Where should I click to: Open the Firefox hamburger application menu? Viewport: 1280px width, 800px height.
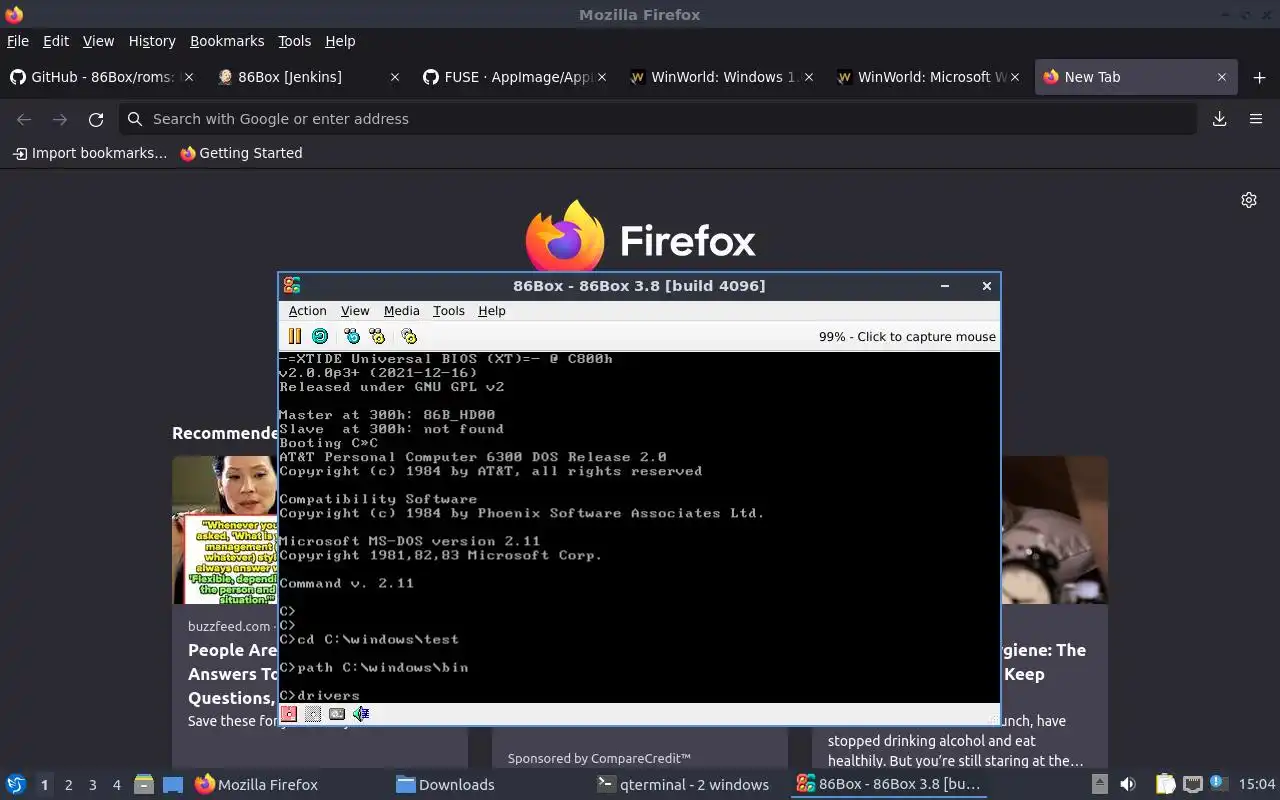point(1256,119)
